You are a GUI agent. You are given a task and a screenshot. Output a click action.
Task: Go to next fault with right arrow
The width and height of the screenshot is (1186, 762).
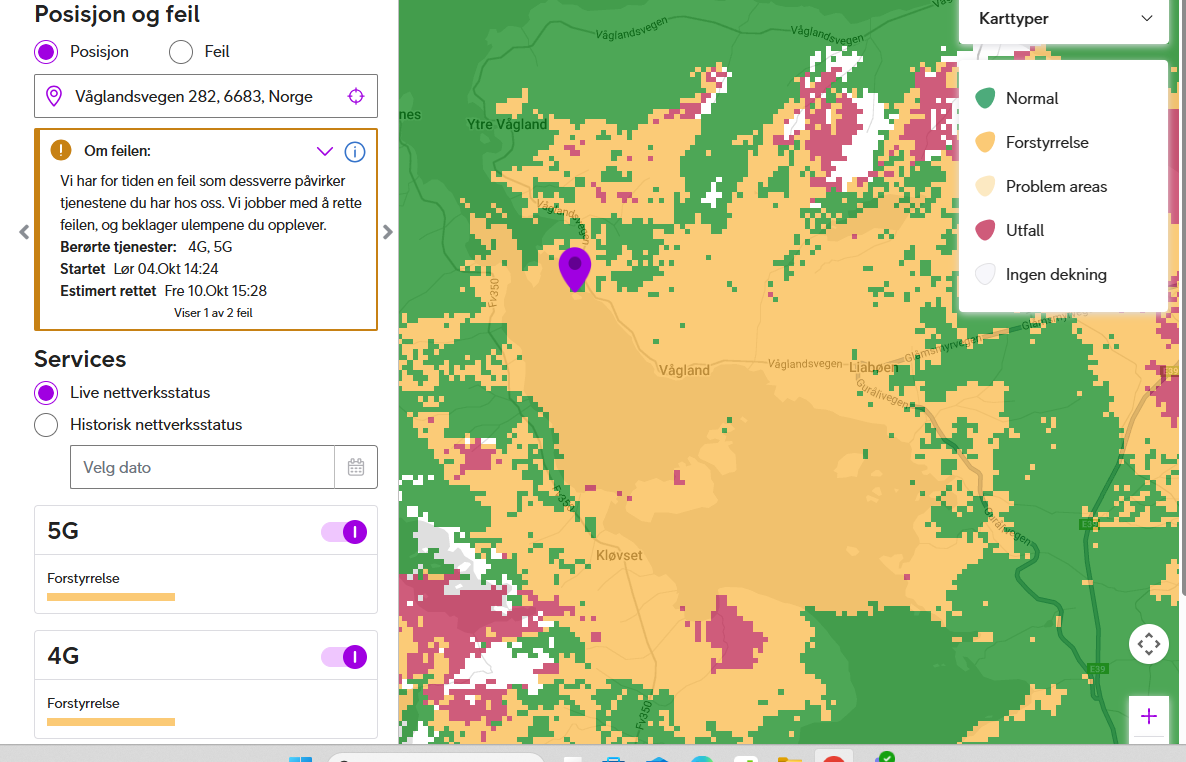(x=388, y=232)
